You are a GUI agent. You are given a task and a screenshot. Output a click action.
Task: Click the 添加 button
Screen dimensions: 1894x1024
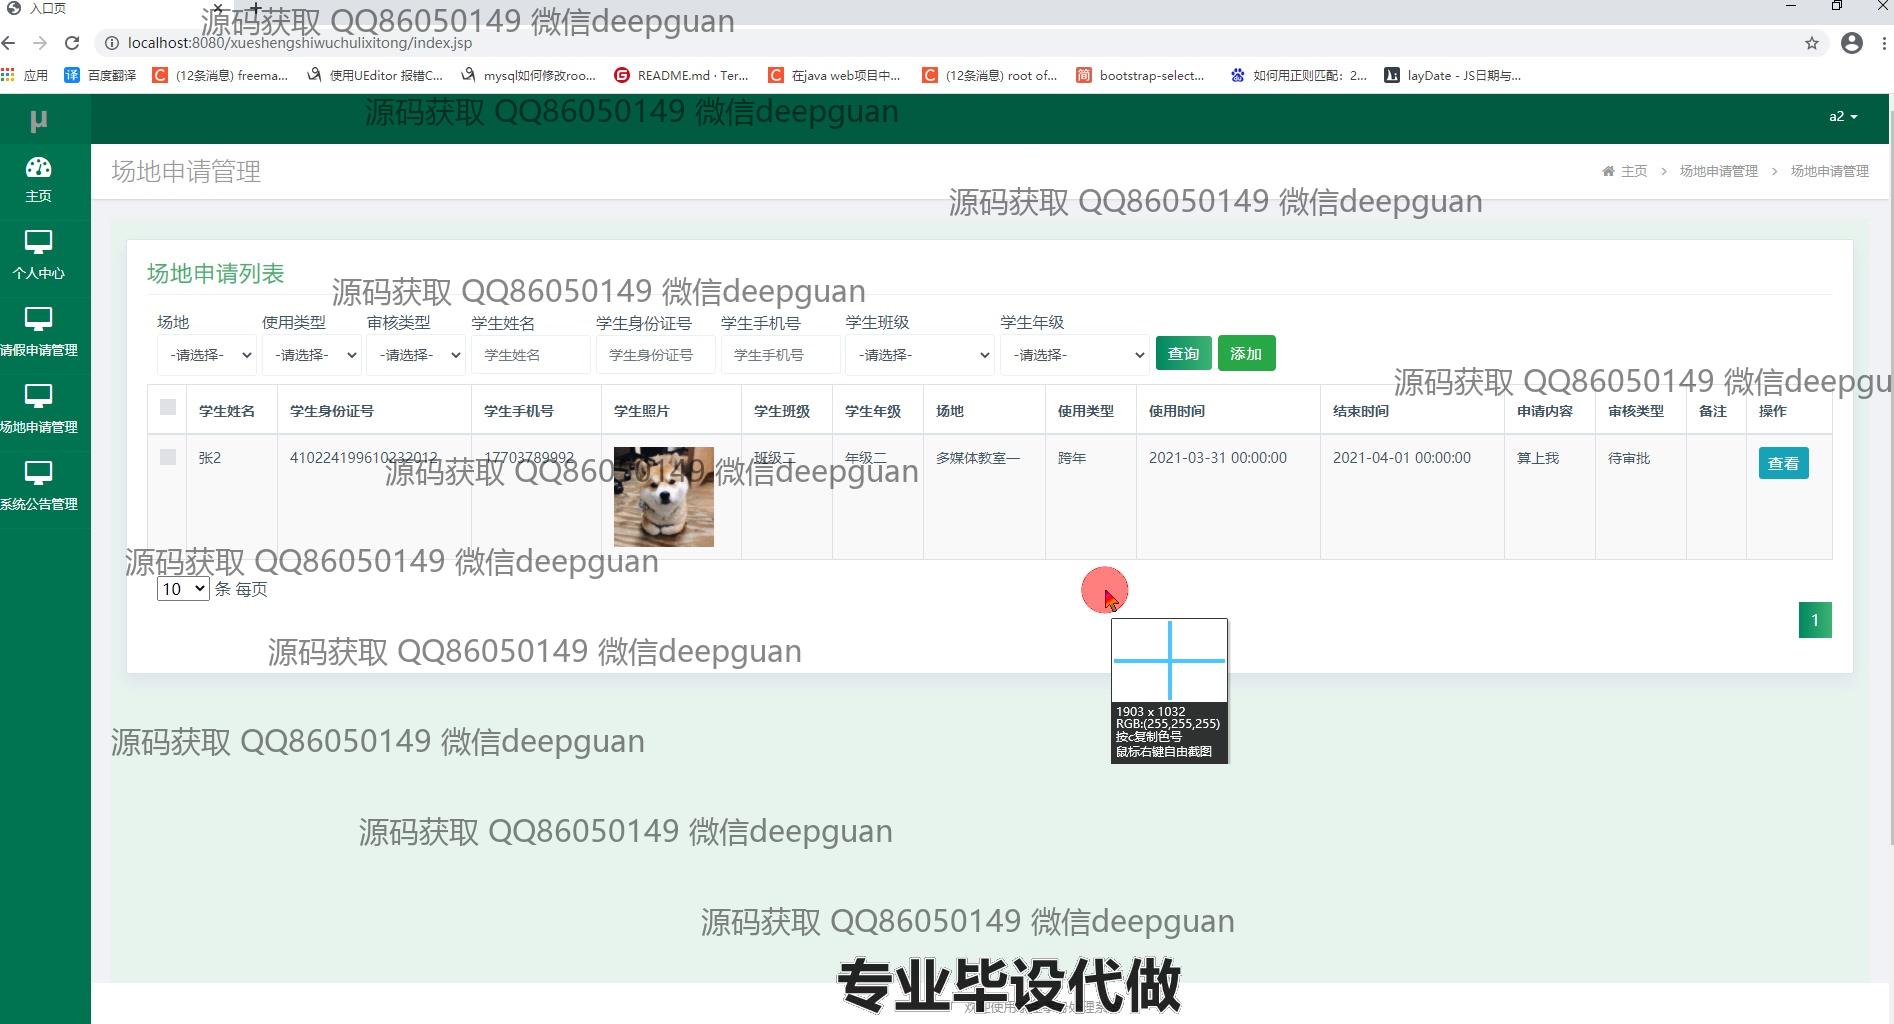pyautogui.click(x=1246, y=354)
